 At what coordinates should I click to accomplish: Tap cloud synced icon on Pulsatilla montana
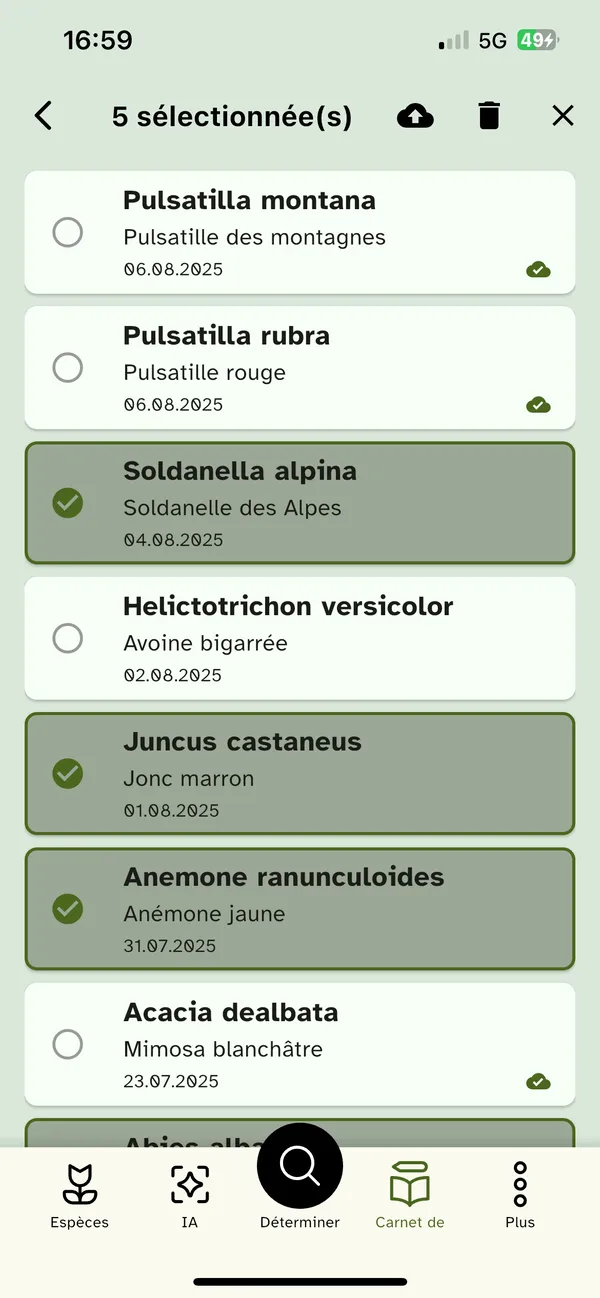(x=538, y=269)
